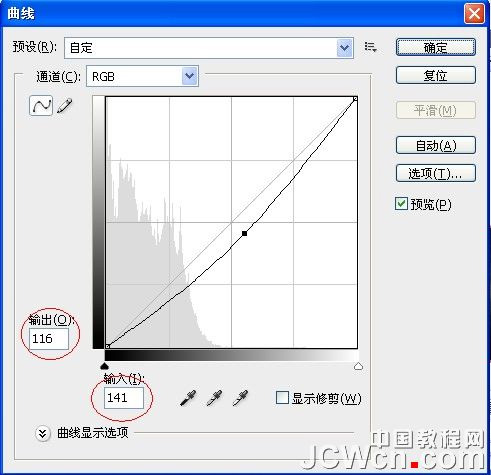Open the 预设(R) preset dropdown
The height and width of the screenshot is (475, 491).
[x=209, y=48]
